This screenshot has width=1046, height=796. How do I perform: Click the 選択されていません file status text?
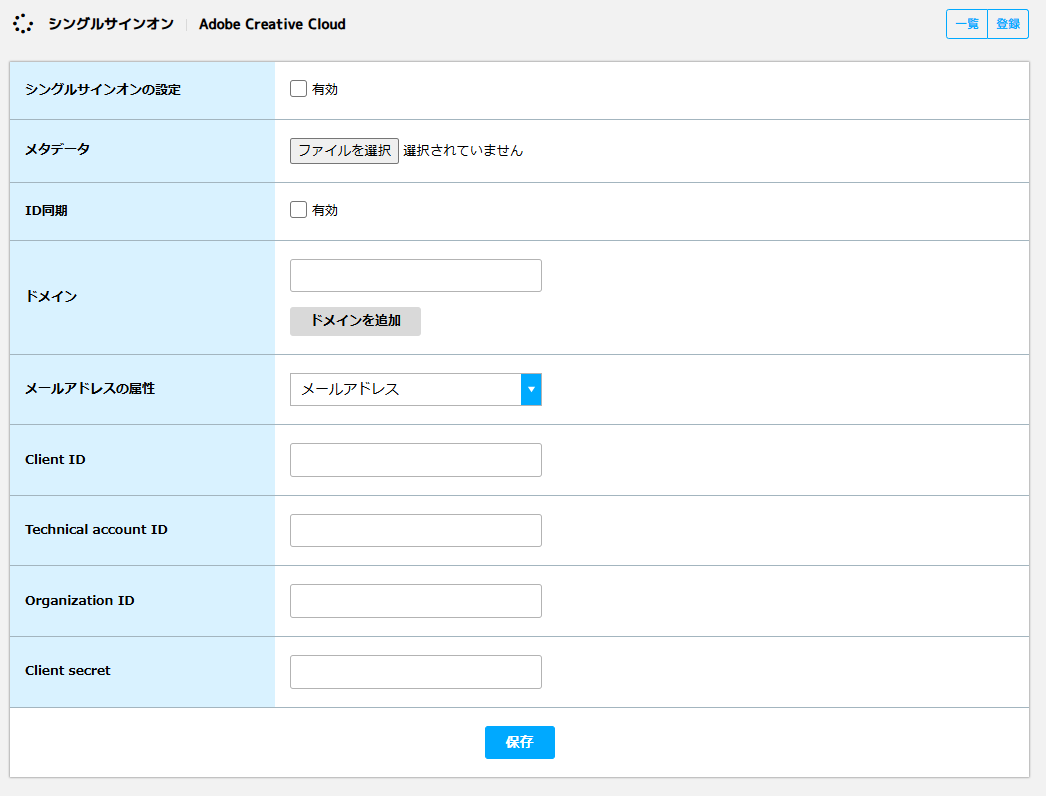463,151
